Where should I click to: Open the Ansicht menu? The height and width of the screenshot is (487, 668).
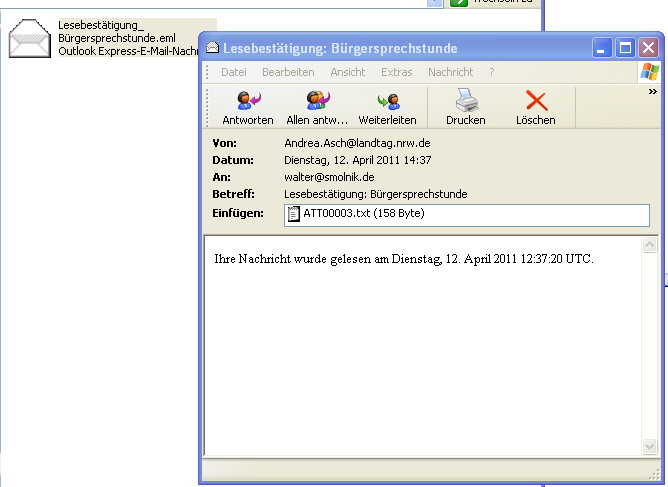click(348, 72)
